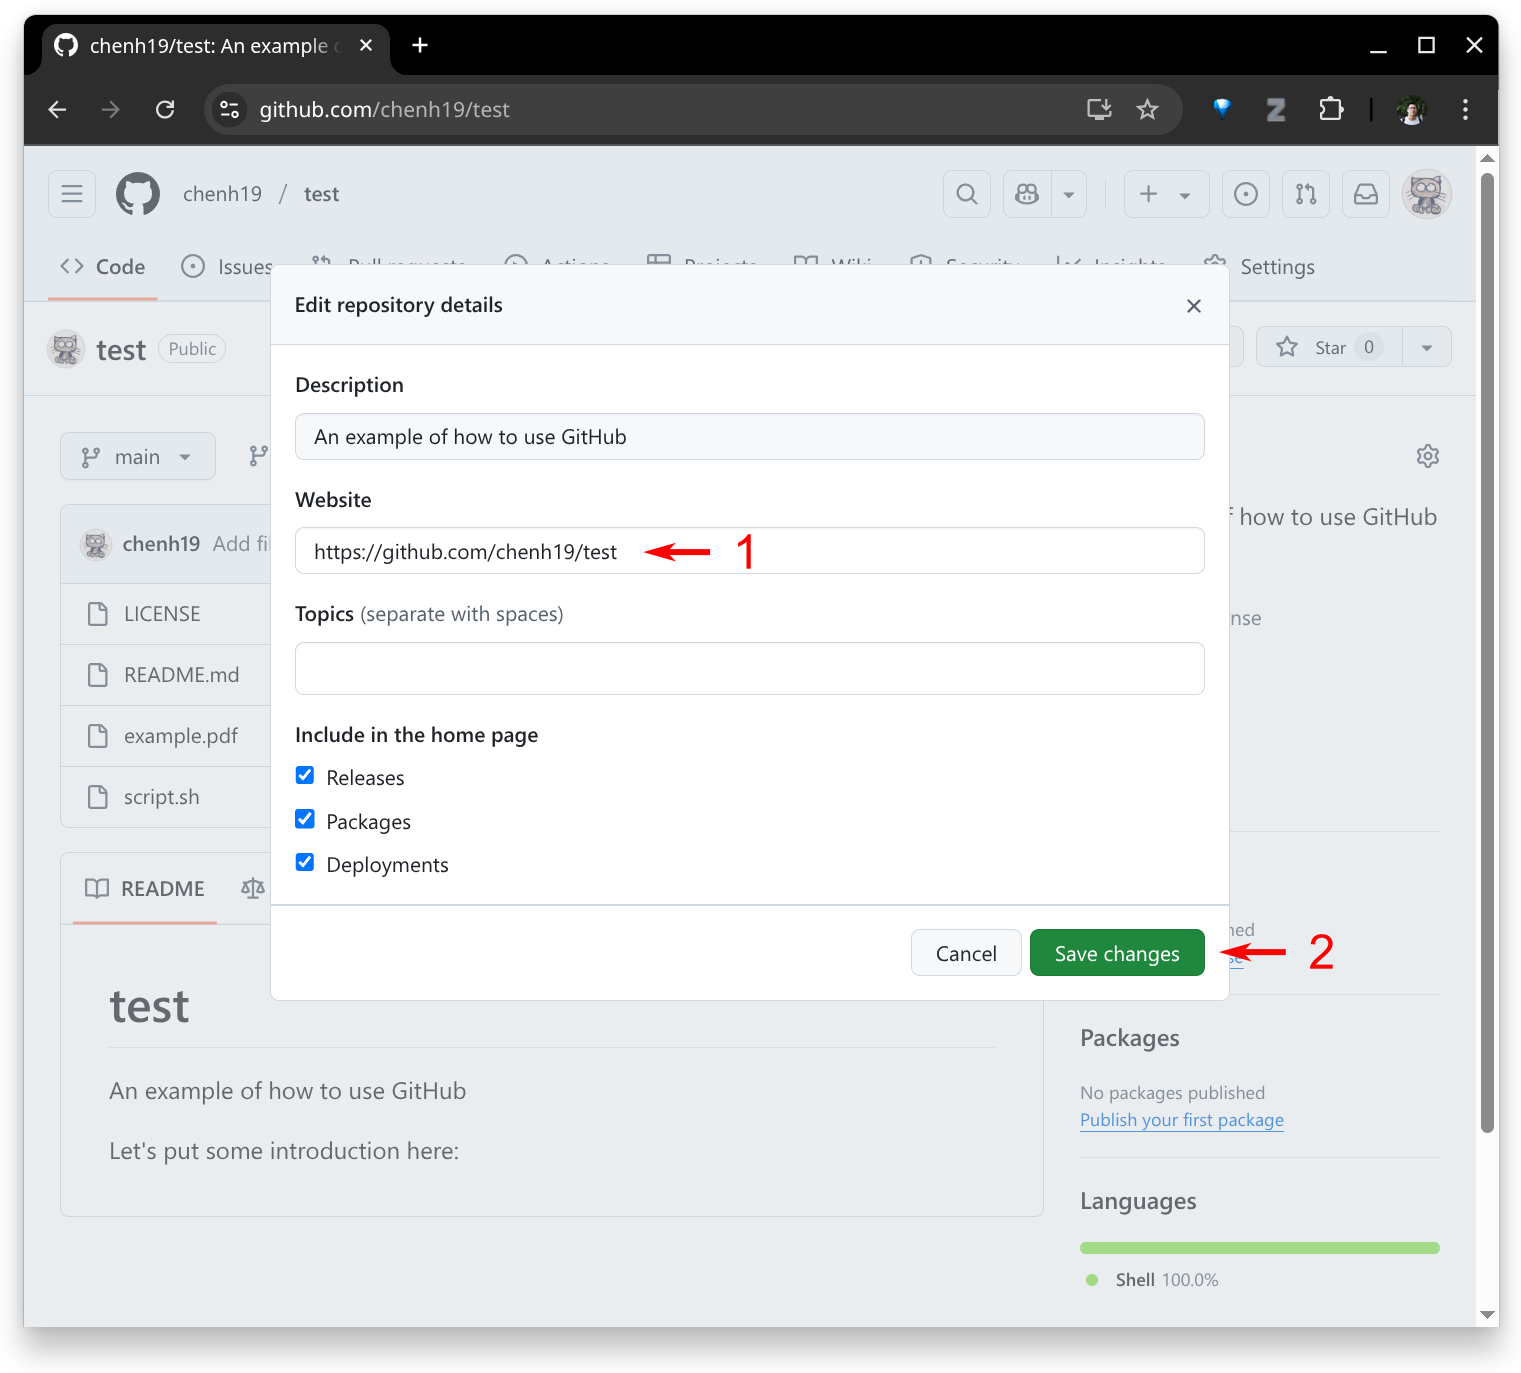
Task: Click the chenh19 owner breadcrumb link
Action: (222, 194)
